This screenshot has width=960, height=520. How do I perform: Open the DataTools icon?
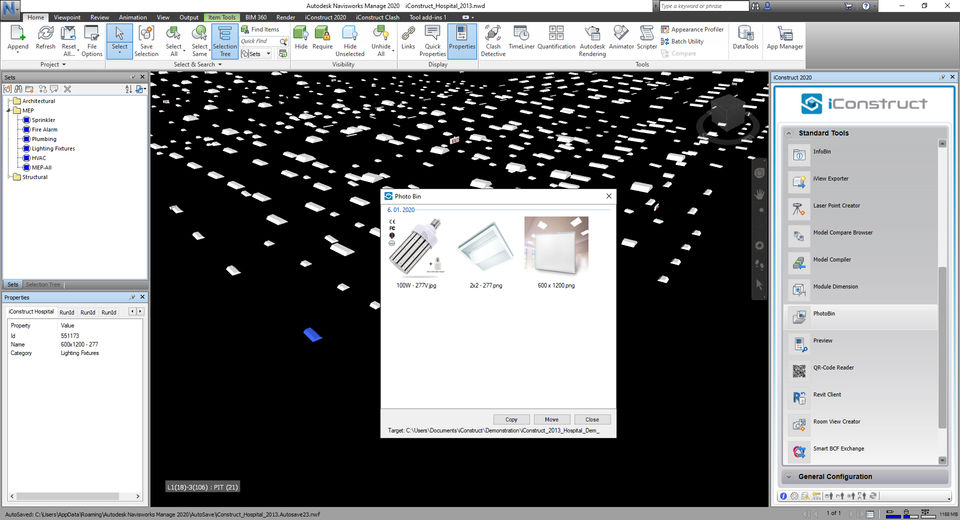[x=745, y=39]
